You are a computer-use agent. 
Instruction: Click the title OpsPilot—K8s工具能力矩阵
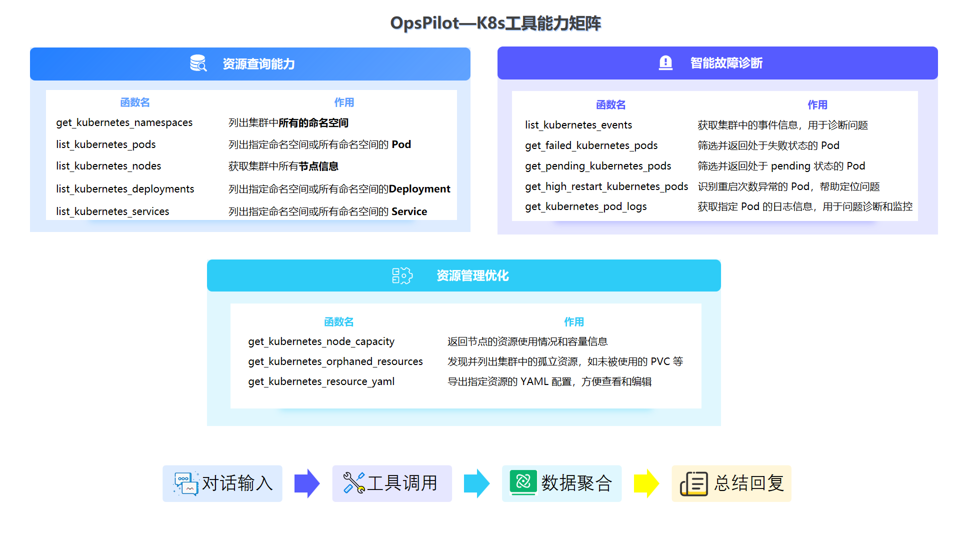coord(495,23)
